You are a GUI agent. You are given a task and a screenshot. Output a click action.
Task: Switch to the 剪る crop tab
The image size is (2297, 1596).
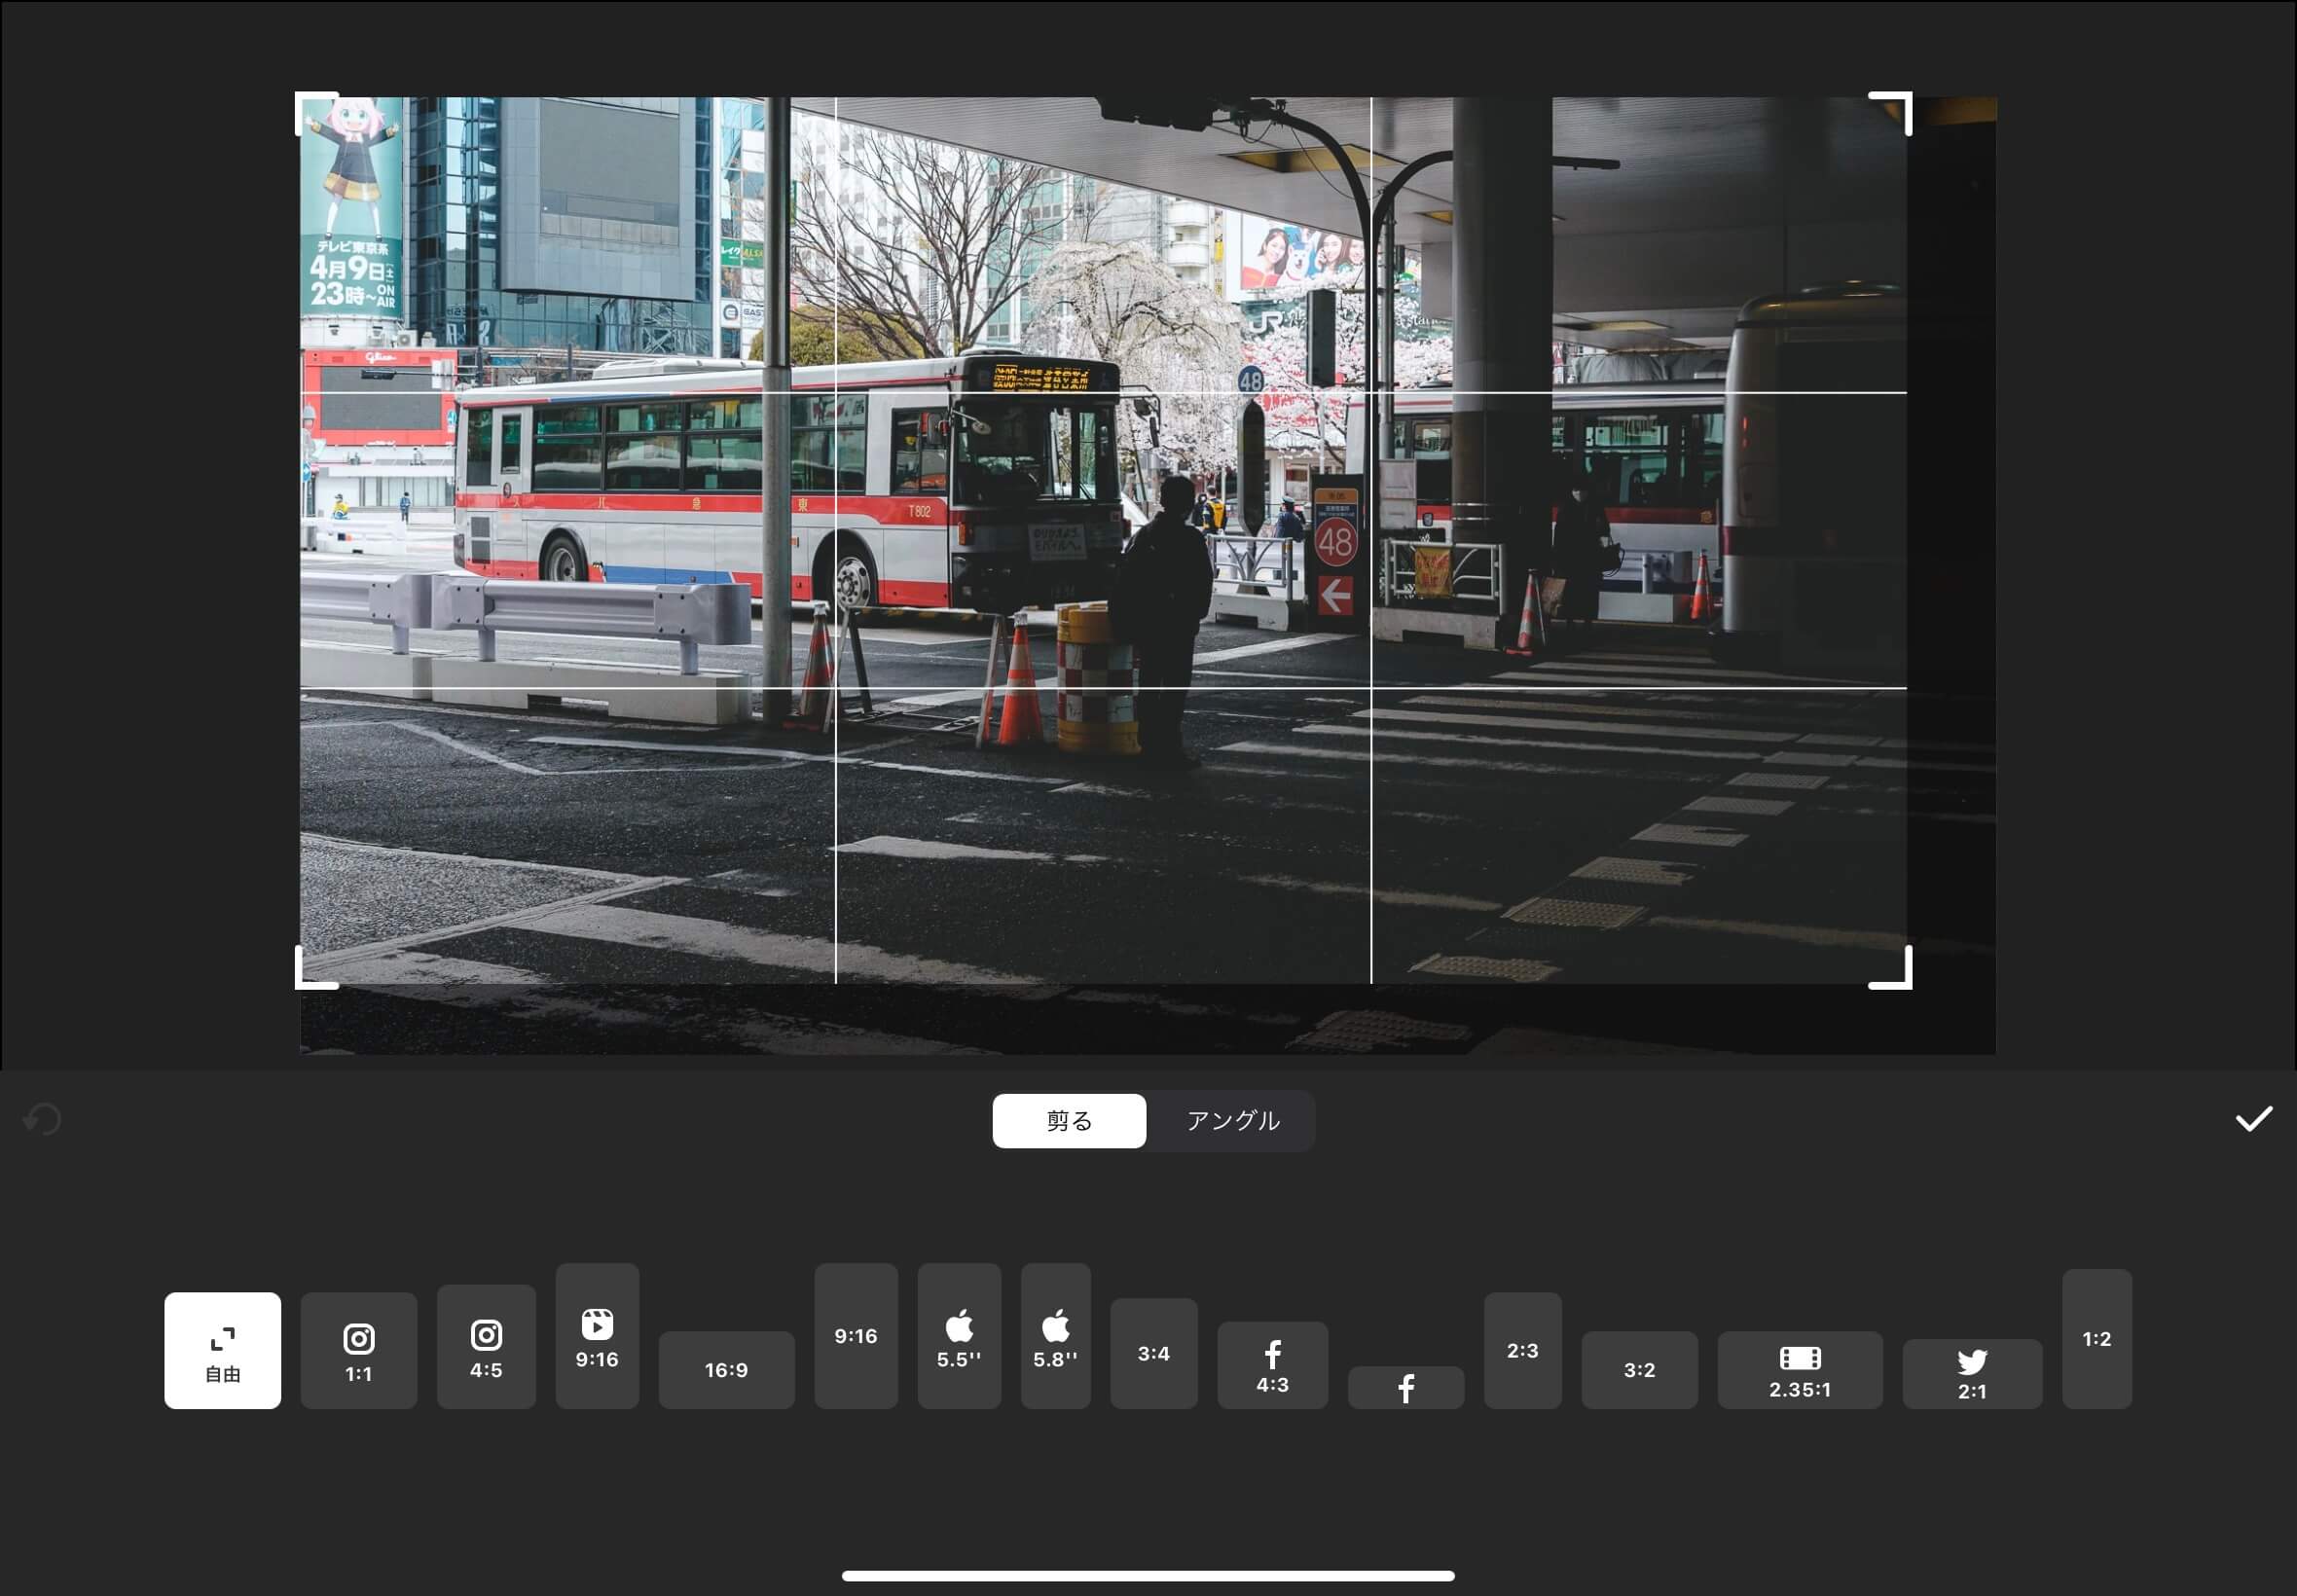tap(1069, 1120)
